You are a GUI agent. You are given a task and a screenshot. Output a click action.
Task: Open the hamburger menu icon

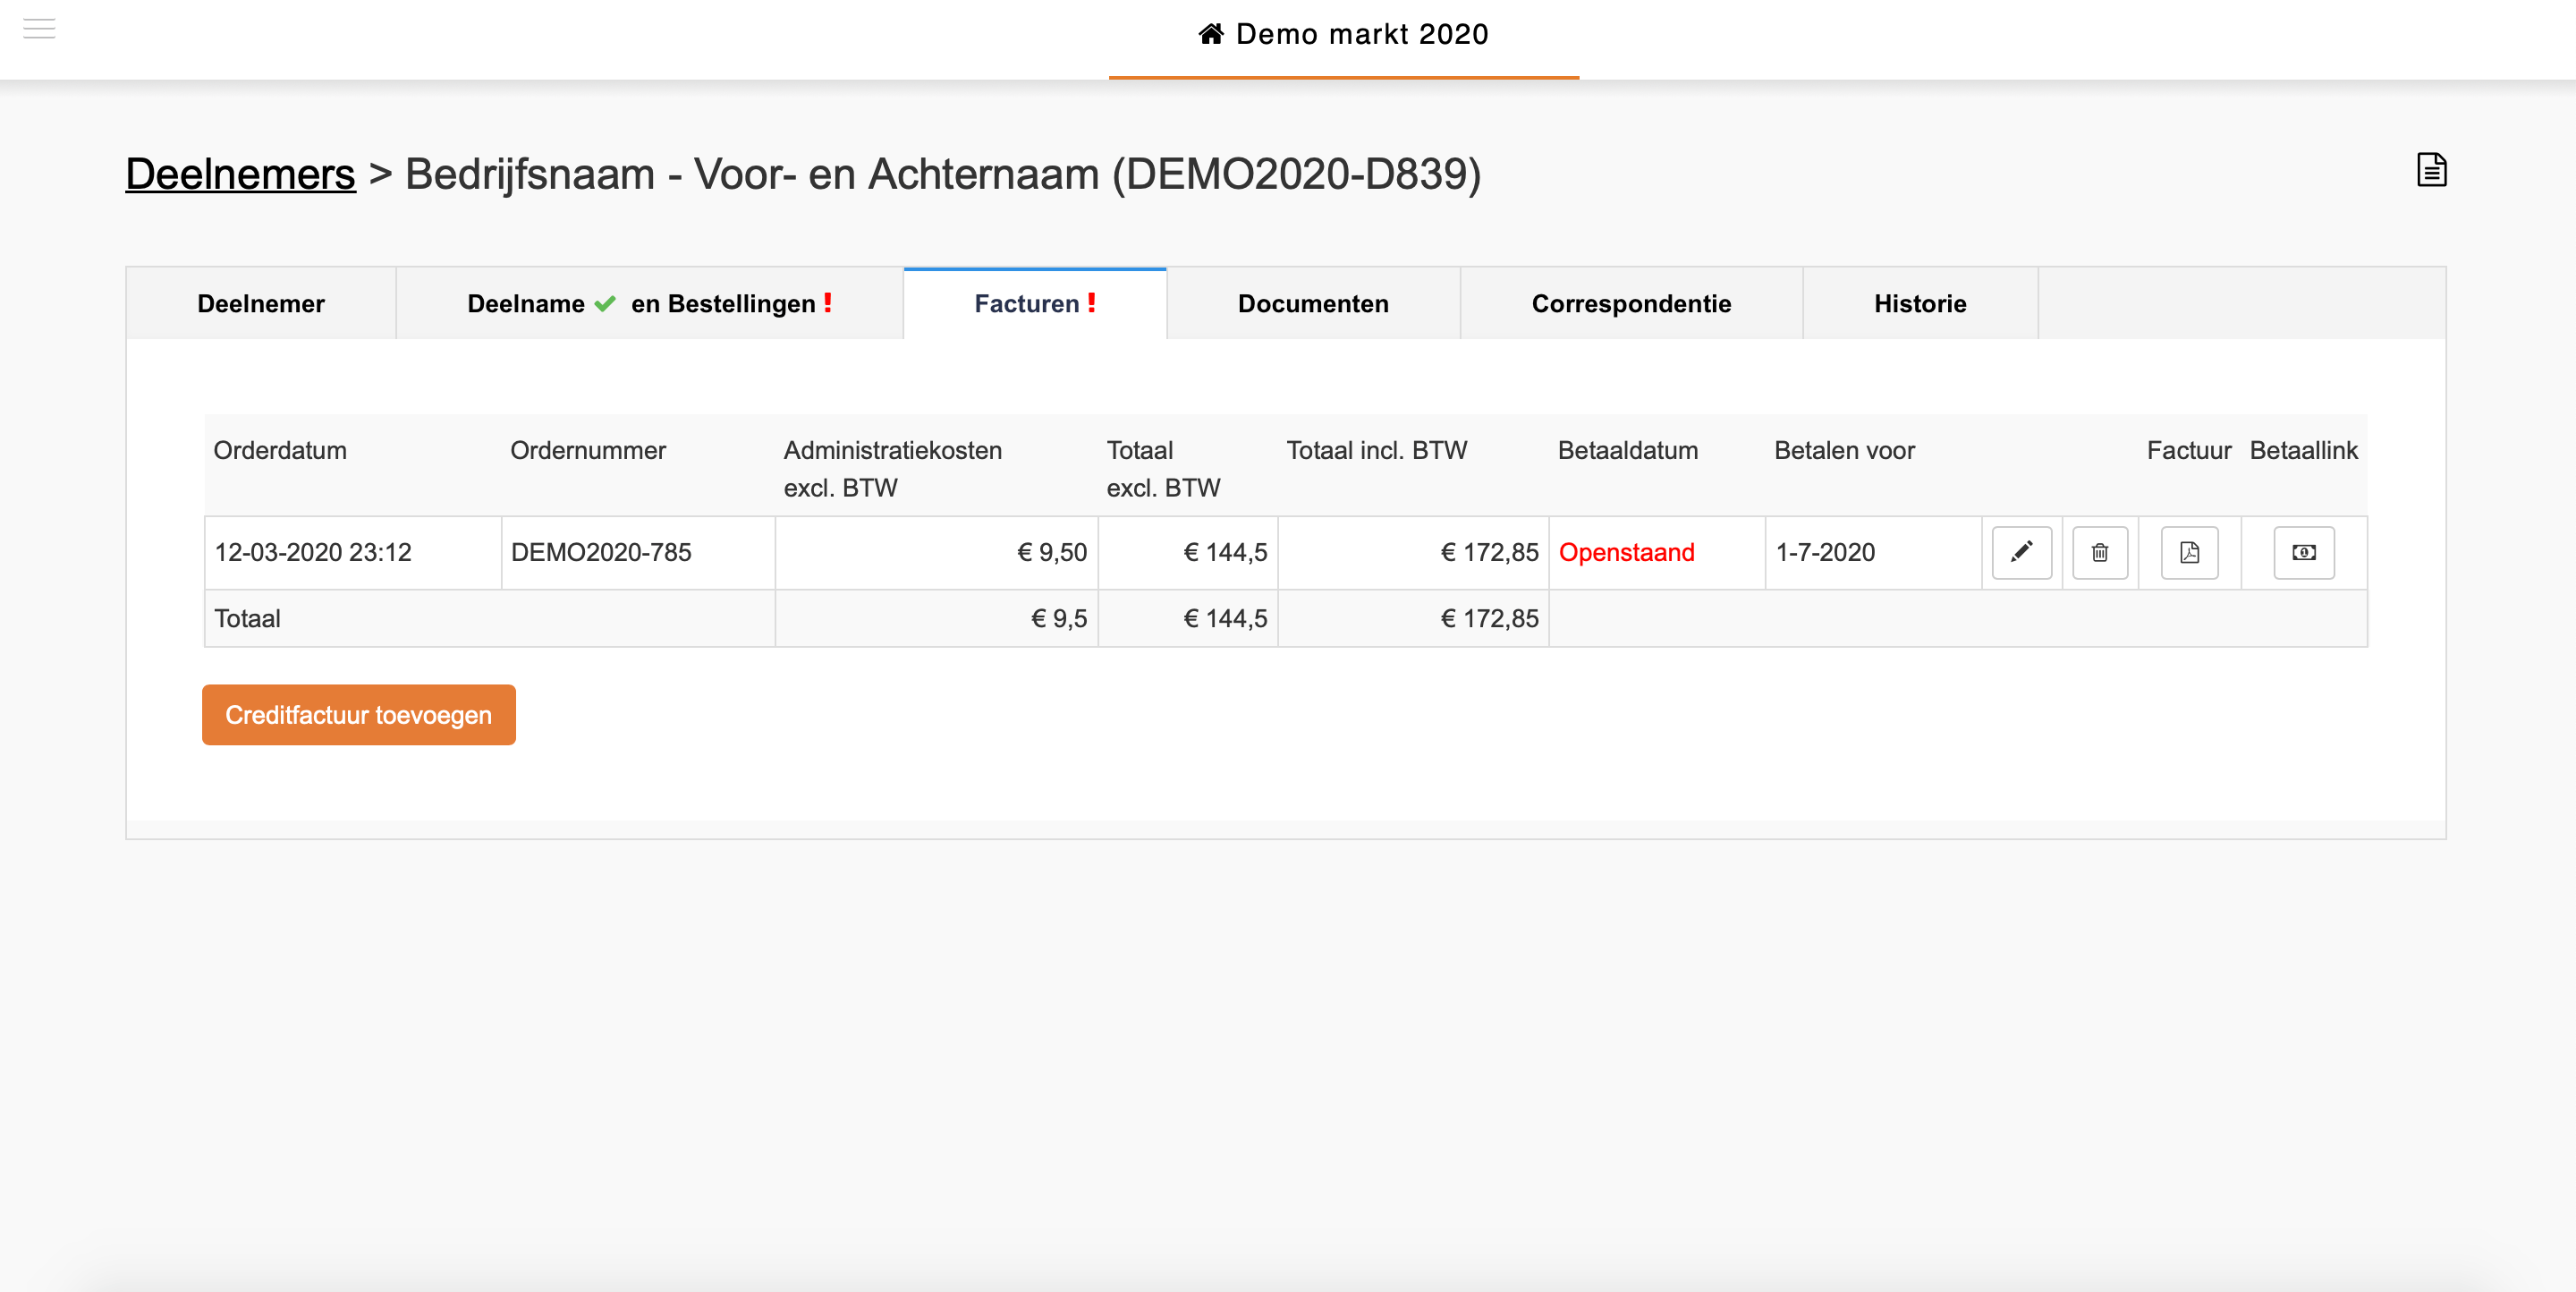tap(39, 29)
